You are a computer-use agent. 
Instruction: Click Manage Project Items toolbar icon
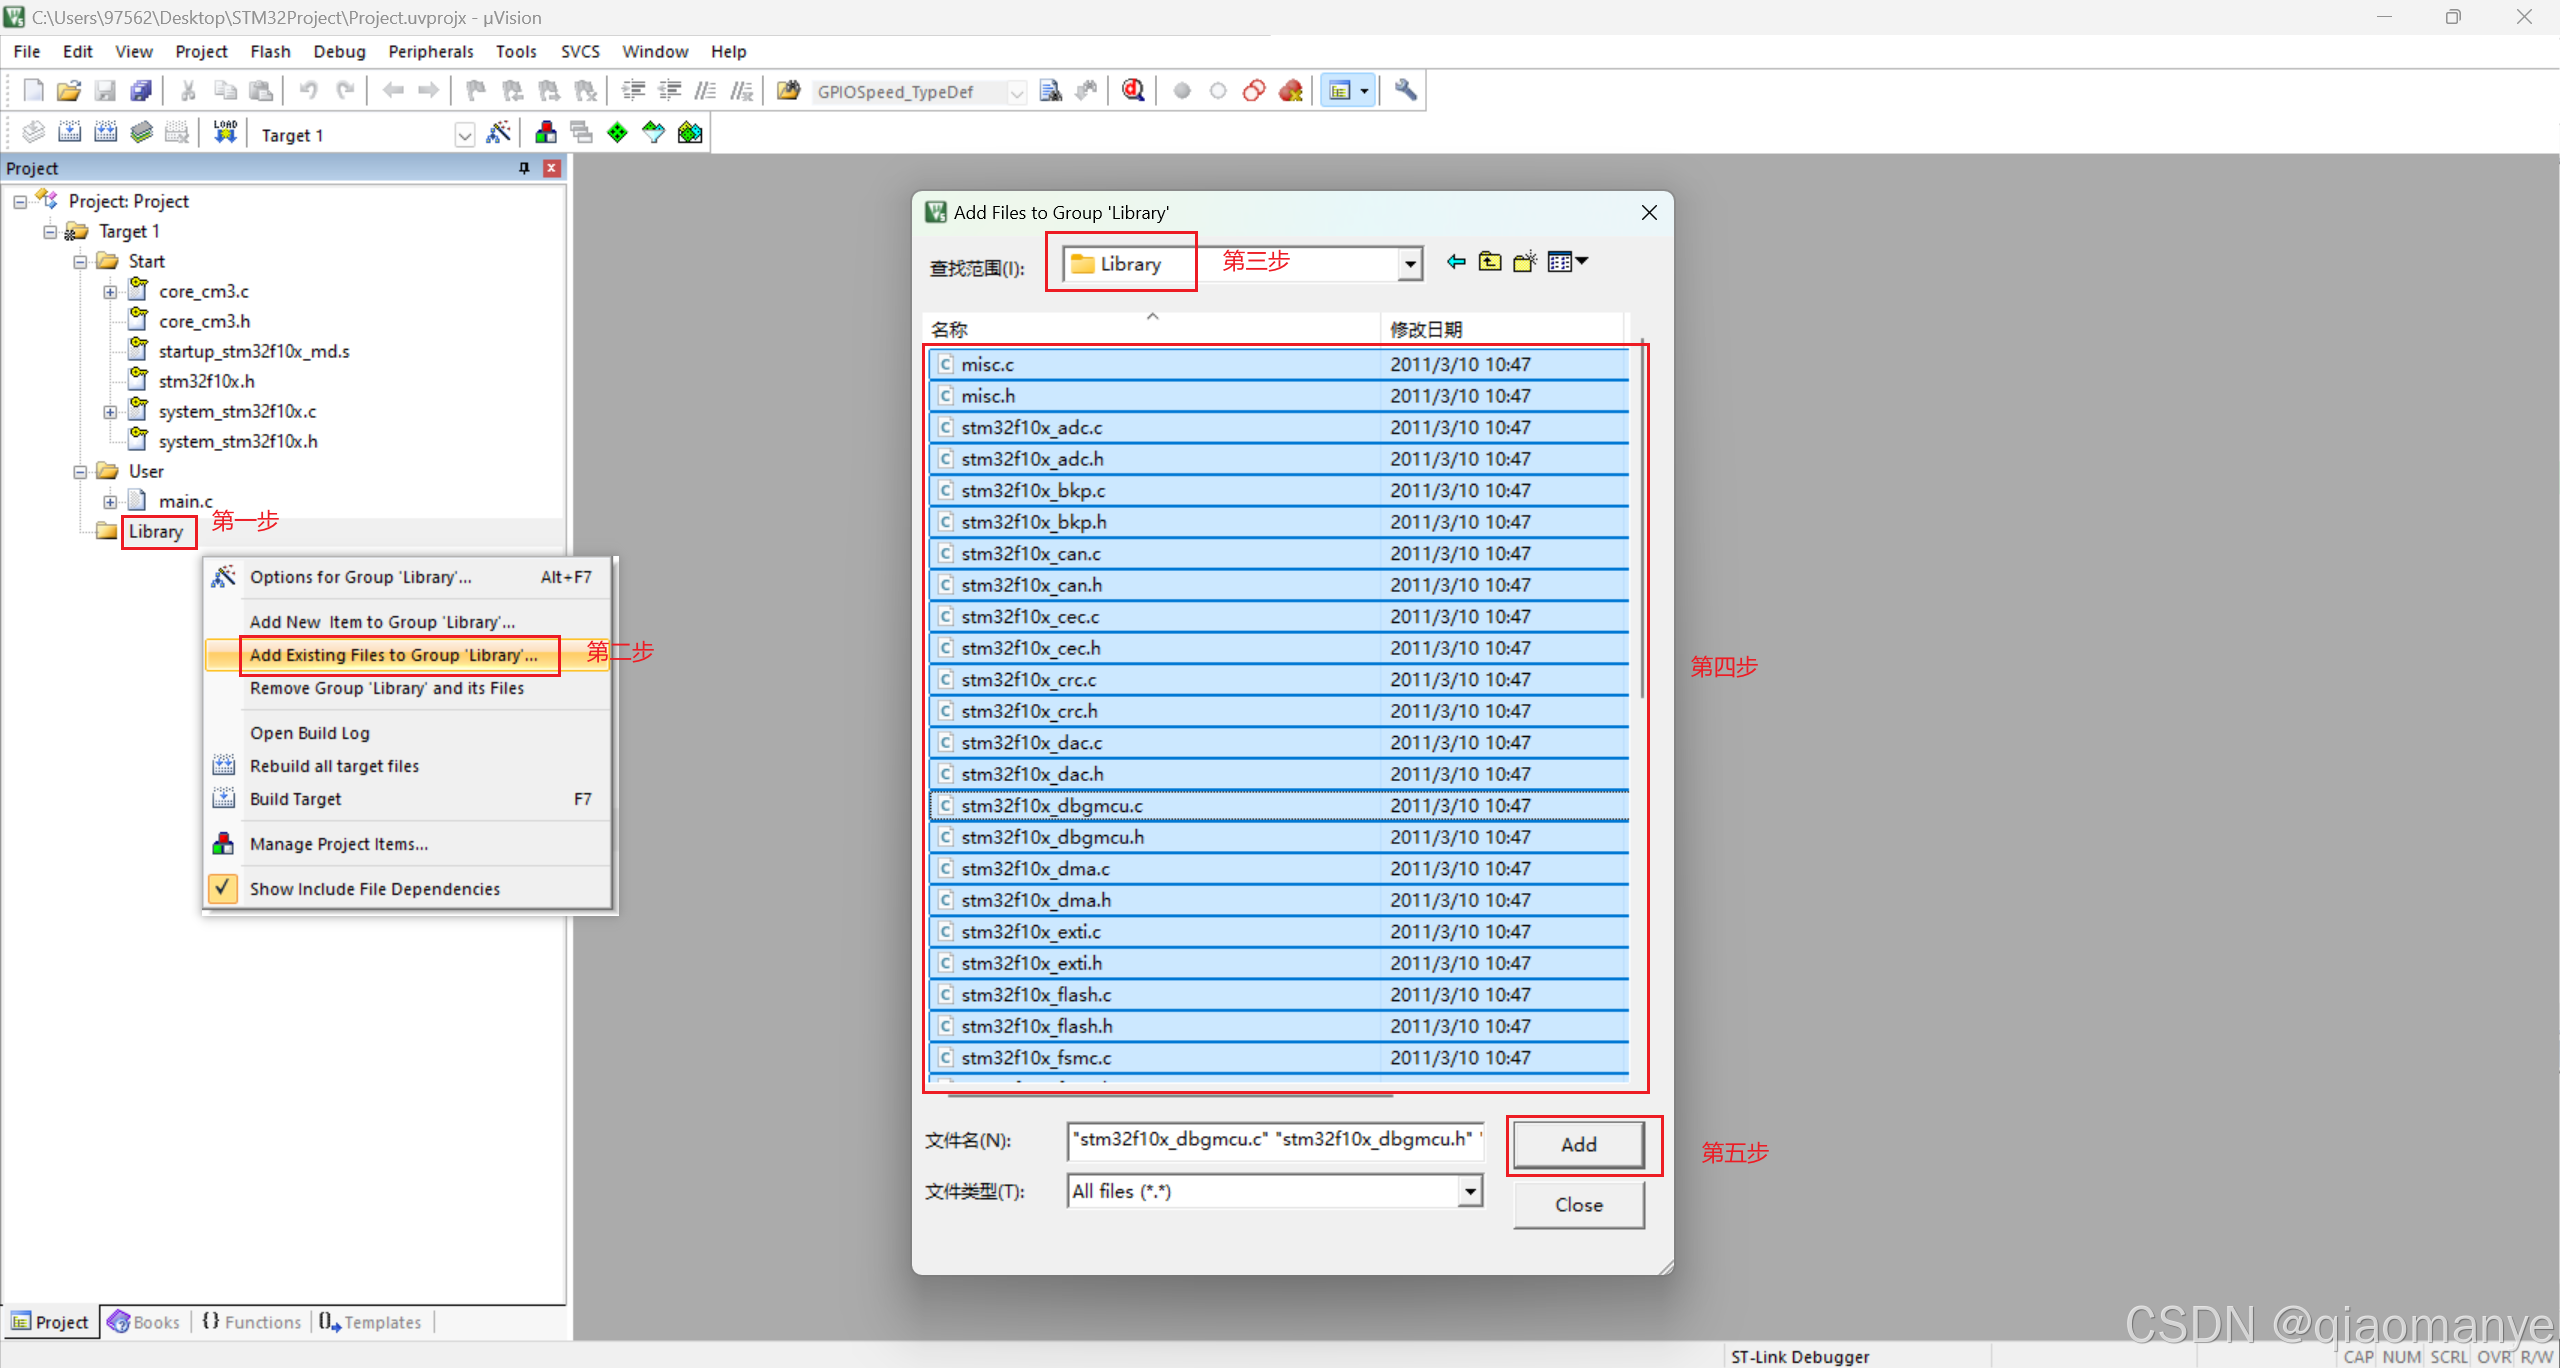pyautogui.click(x=546, y=132)
